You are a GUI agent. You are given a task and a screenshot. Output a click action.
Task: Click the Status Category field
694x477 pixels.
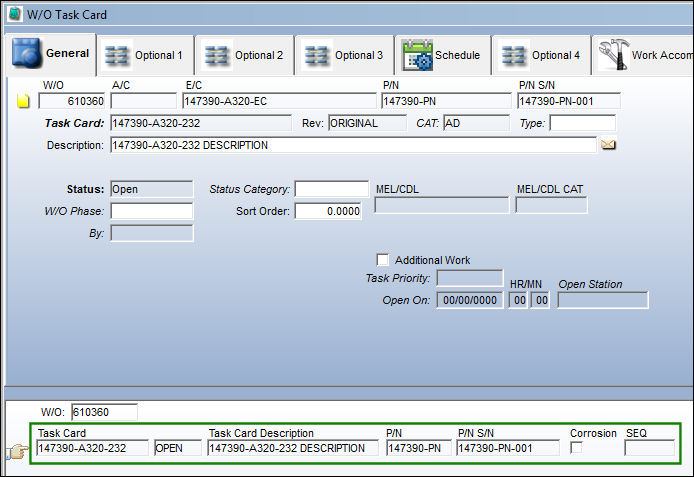coord(332,189)
